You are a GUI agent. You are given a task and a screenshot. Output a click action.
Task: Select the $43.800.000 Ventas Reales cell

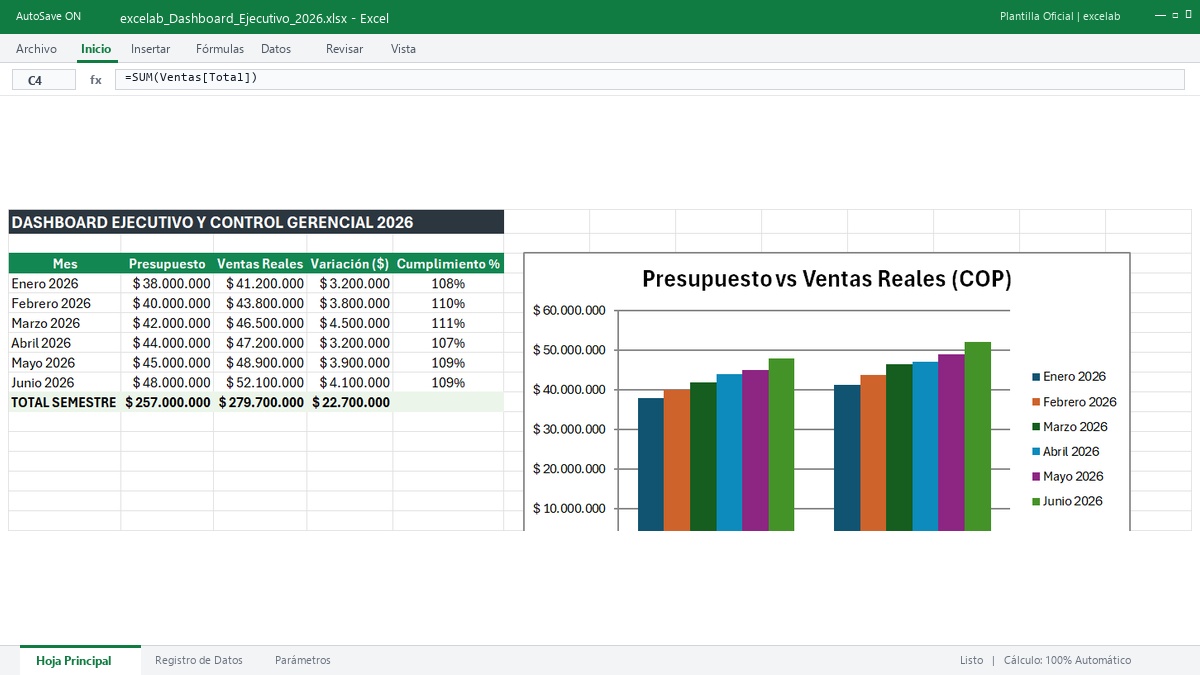click(x=260, y=303)
